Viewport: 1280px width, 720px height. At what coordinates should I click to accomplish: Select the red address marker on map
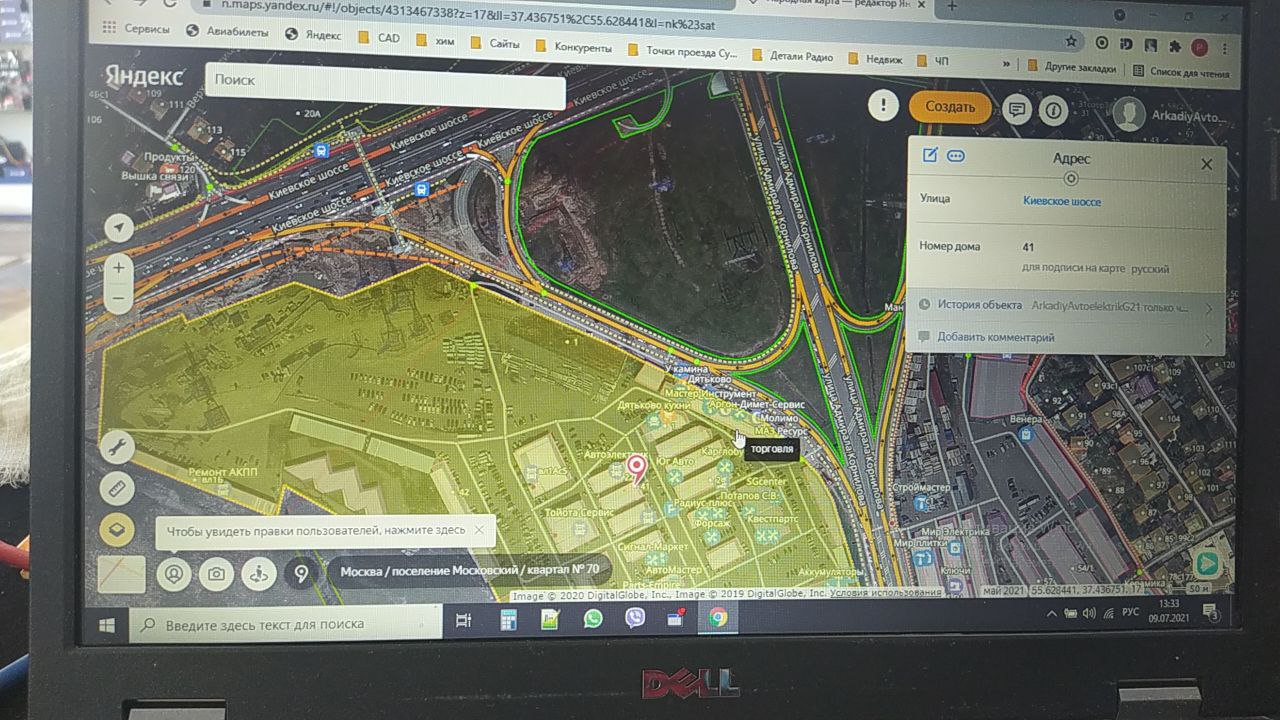636,468
